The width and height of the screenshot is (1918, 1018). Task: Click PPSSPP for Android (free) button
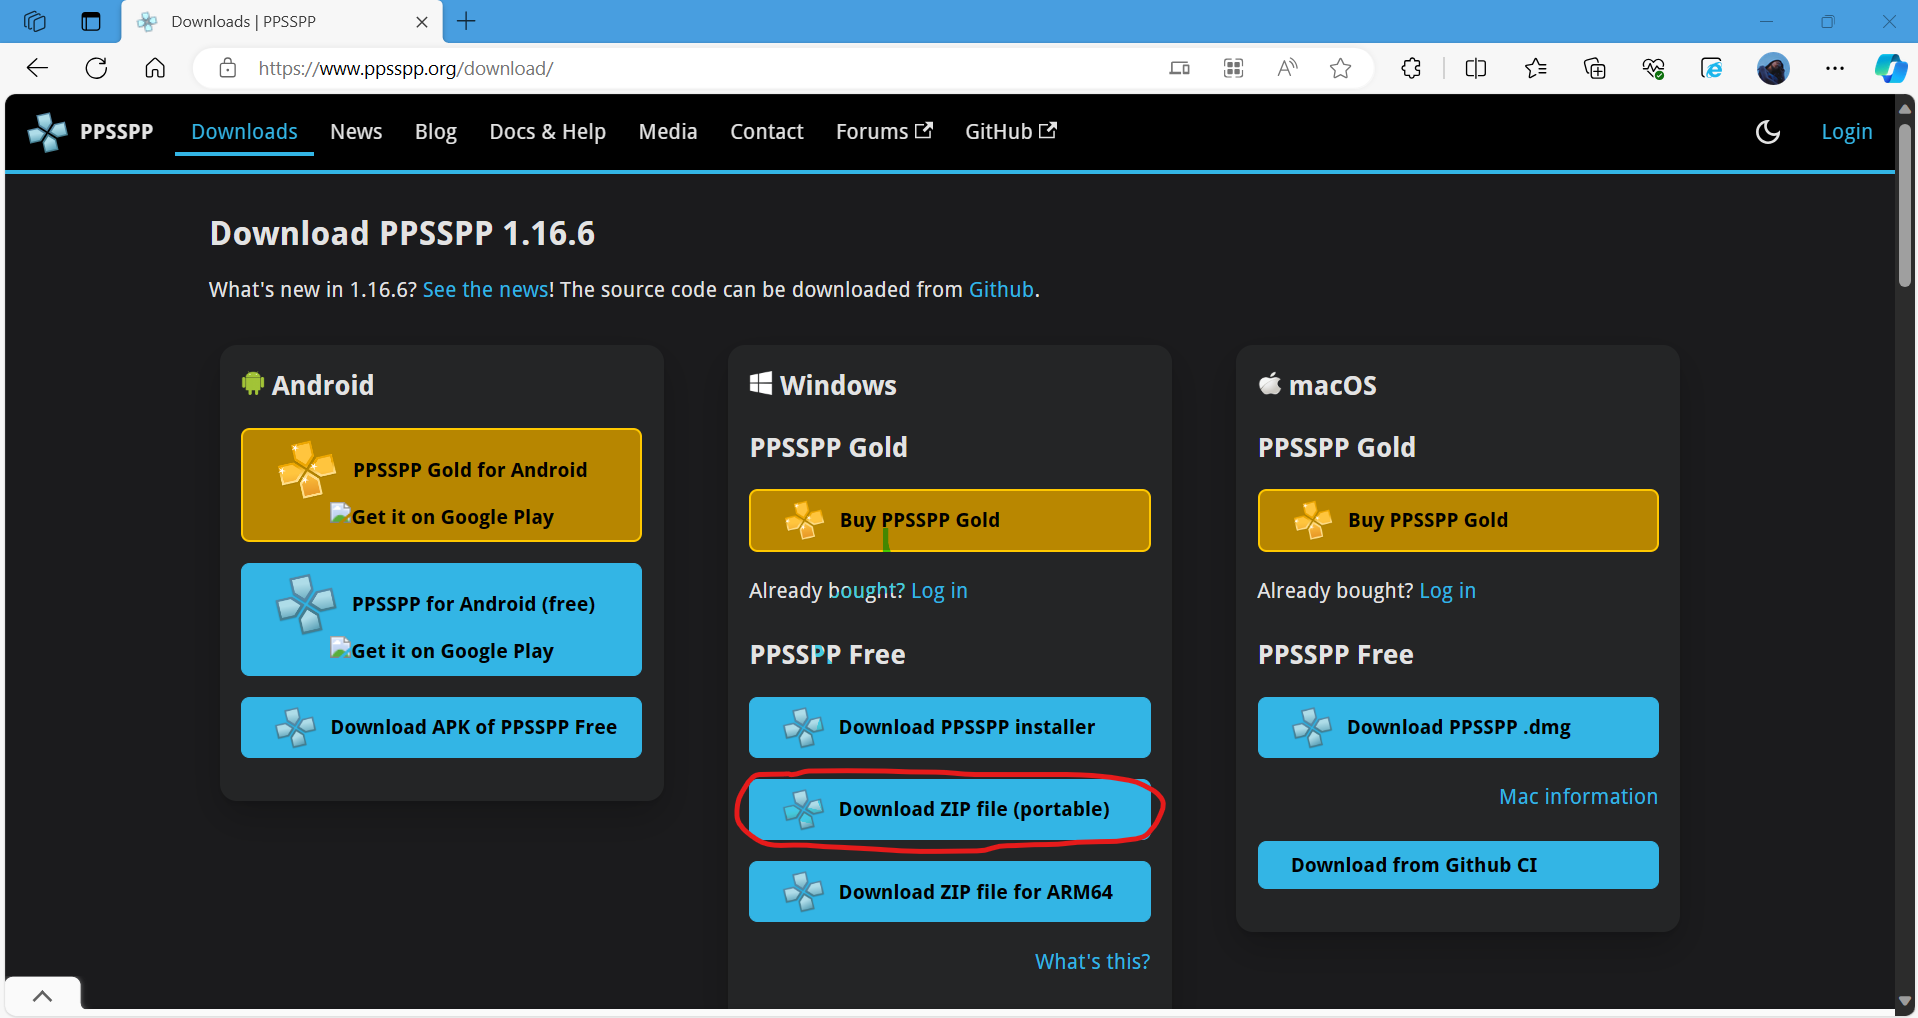441,619
